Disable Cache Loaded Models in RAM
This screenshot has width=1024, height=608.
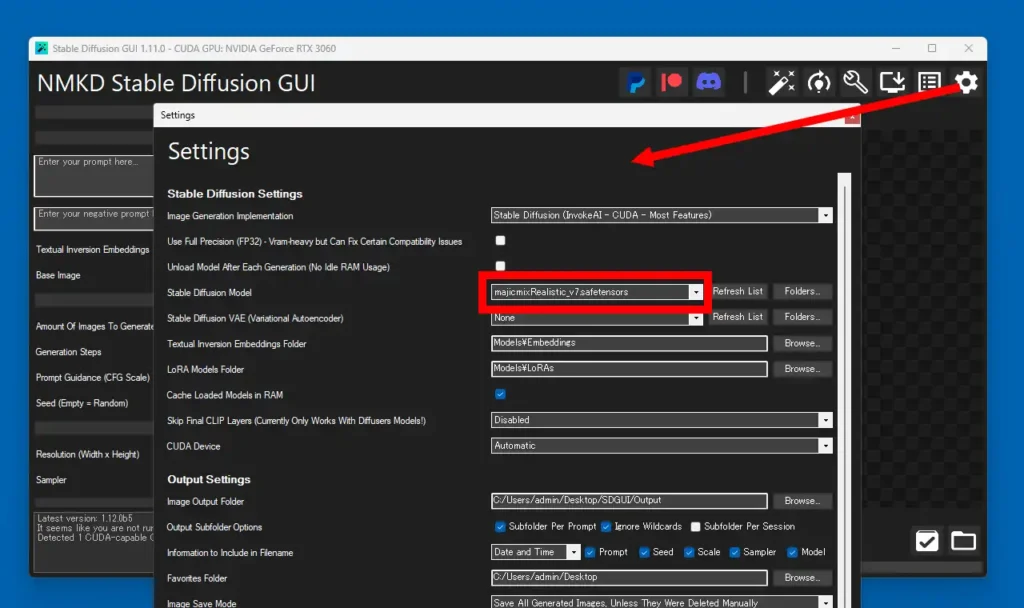pyautogui.click(x=500, y=394)
